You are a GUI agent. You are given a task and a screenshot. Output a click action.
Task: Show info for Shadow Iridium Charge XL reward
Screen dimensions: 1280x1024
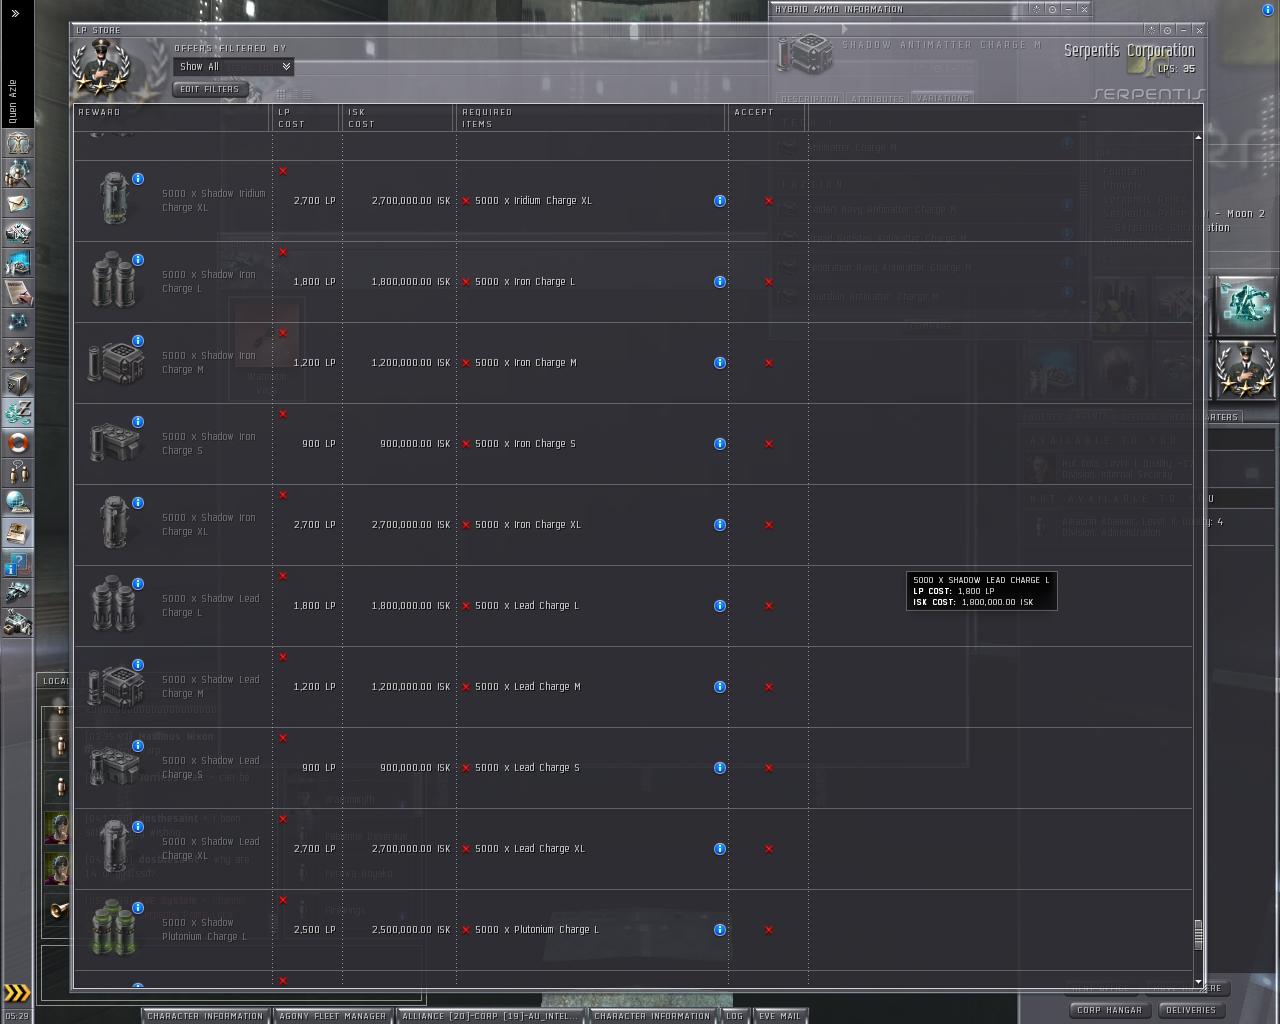tap(138, 179)
